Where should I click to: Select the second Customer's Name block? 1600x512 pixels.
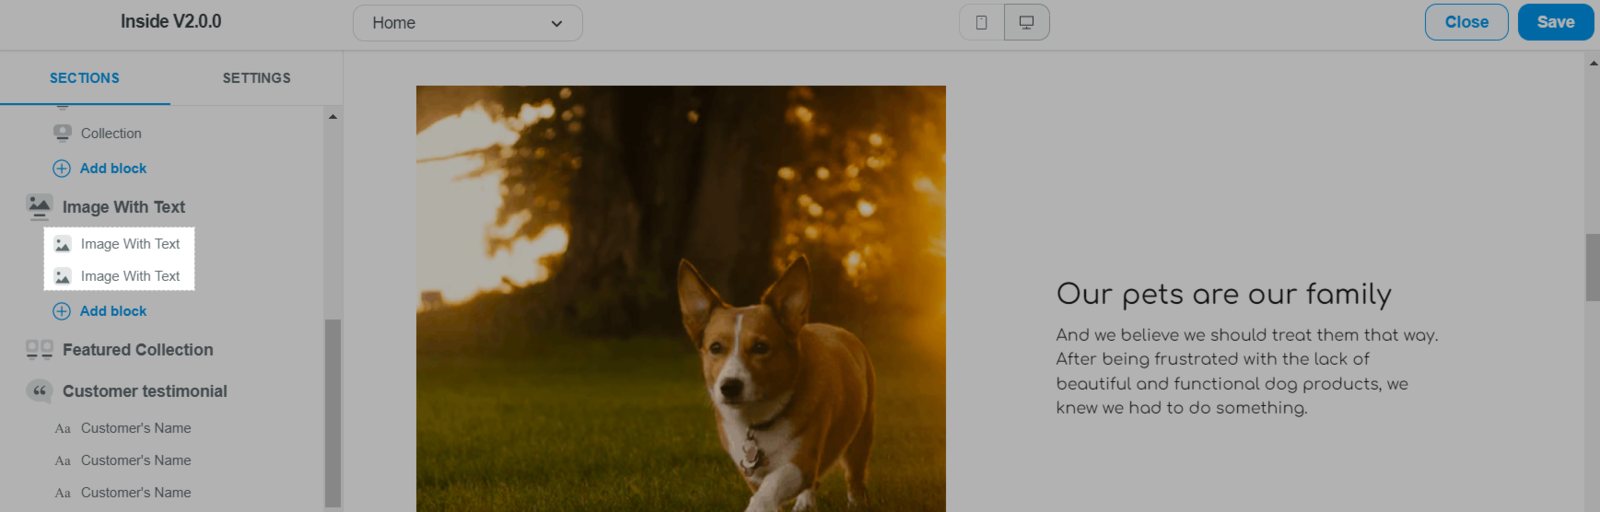(136, 460)
